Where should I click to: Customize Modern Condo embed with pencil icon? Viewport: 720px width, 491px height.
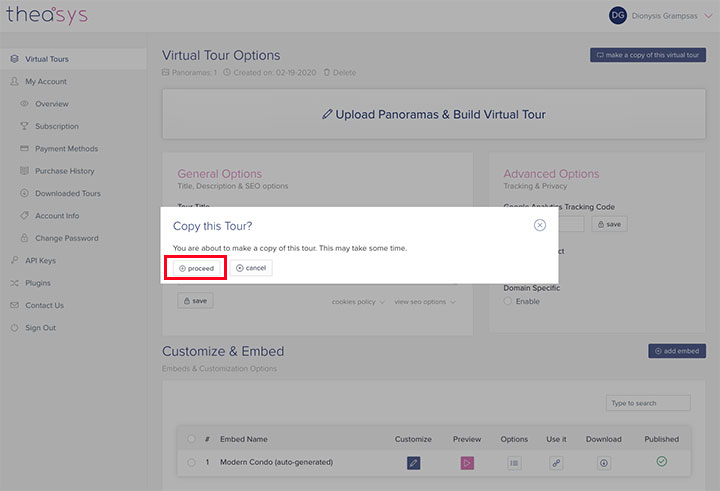point(413,463)
